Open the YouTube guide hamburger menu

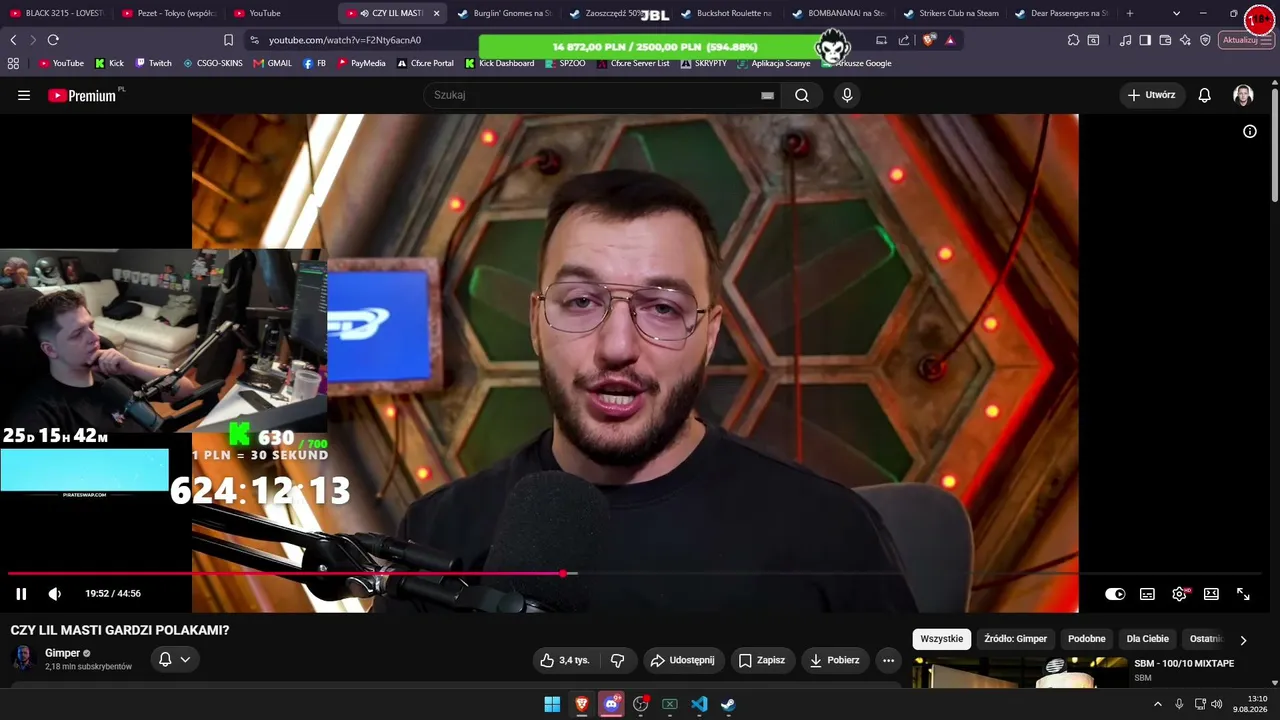tap(24, 95)
